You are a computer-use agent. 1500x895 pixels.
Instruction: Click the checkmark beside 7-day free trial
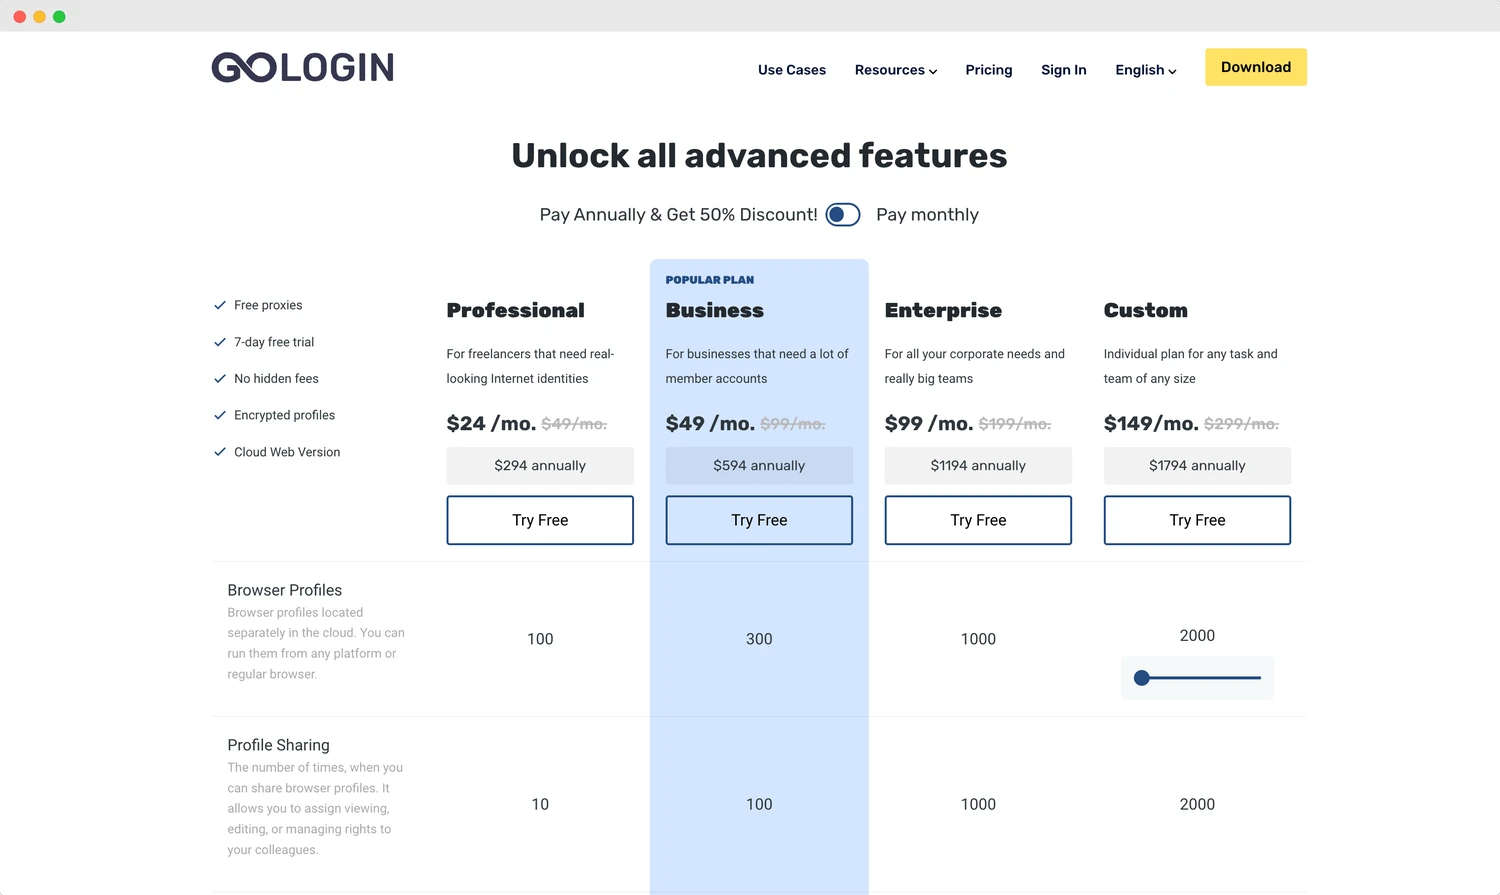click(x=220, y=342)
